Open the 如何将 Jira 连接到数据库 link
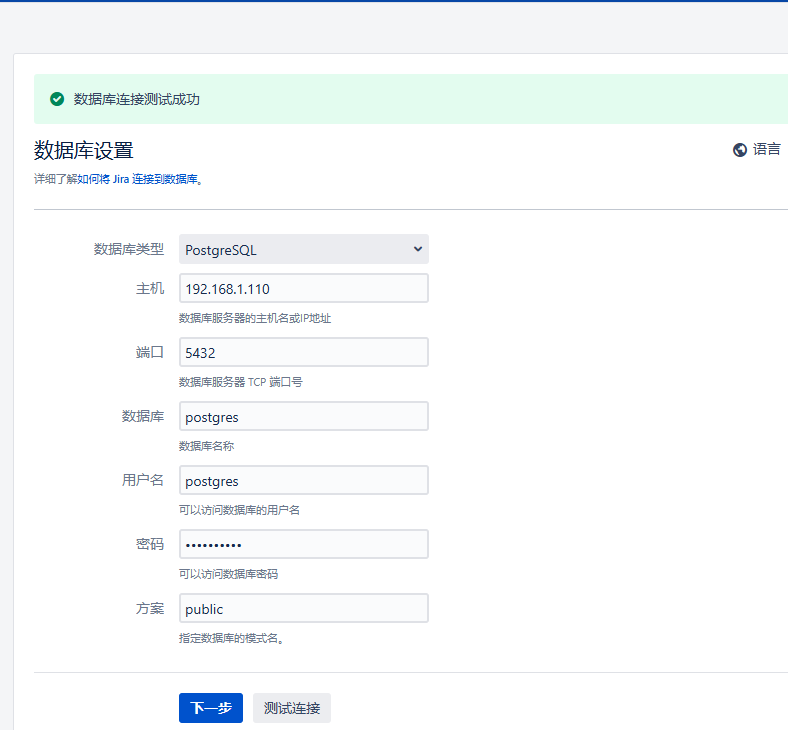 pyautogui.click(x=137, y=179)
